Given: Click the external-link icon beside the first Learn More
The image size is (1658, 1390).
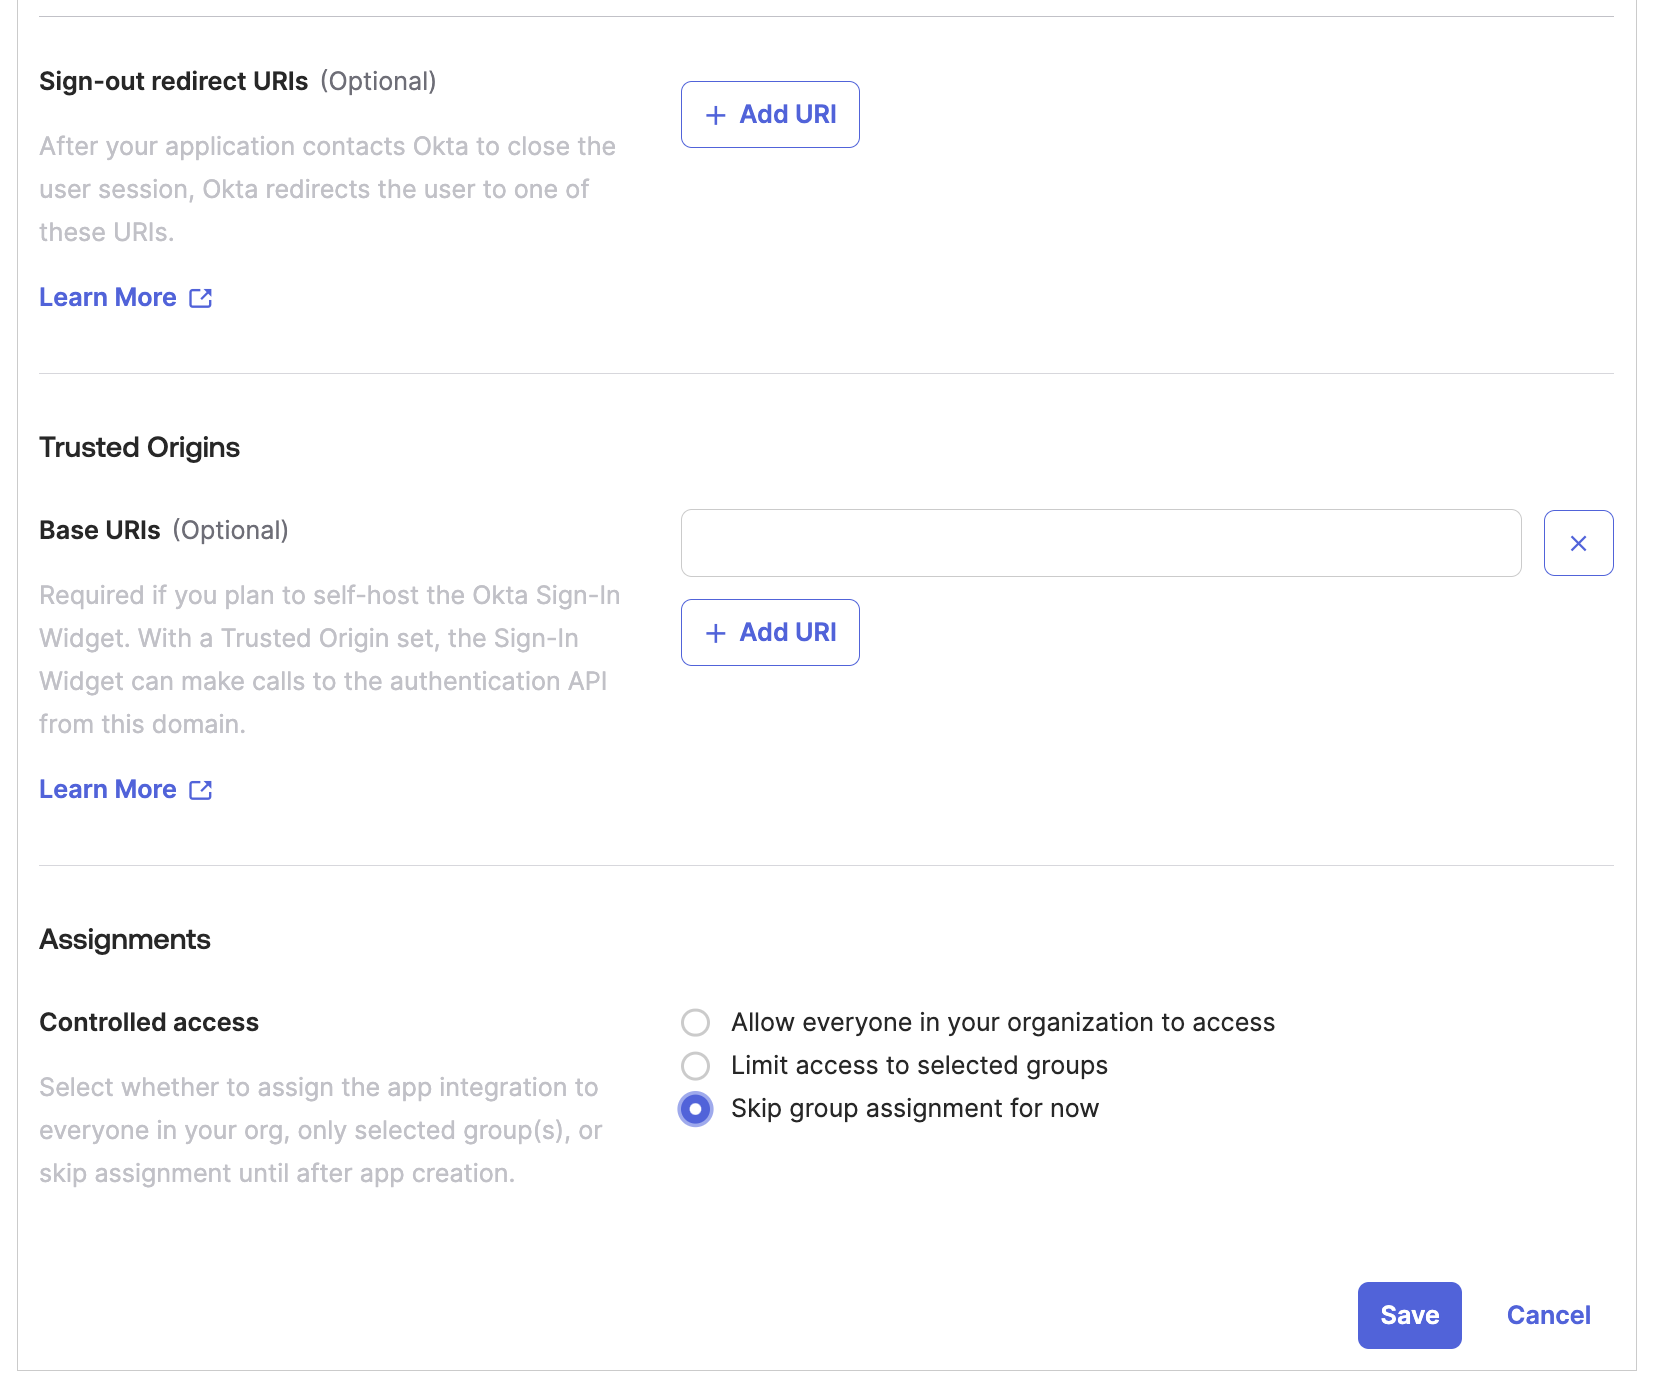Looking at the screenshot, I should coord(200,297).
